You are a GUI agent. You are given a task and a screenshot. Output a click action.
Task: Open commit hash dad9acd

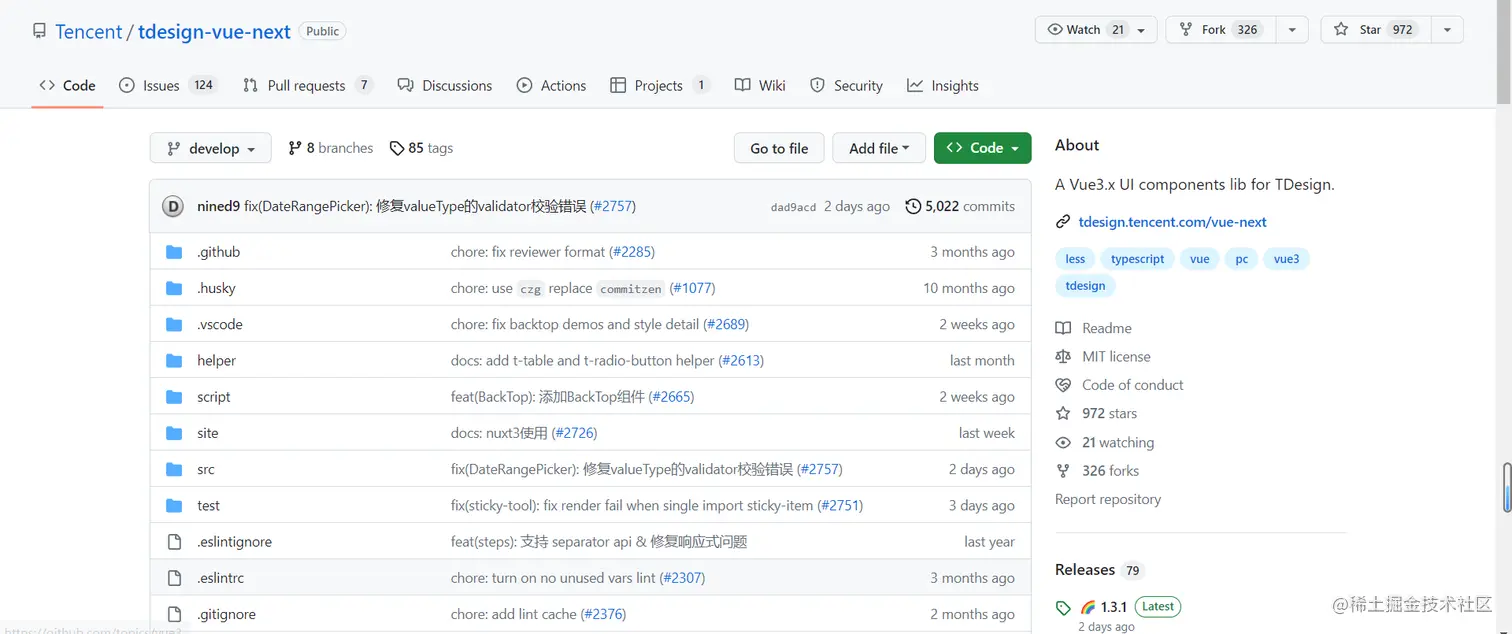(793, 207)
